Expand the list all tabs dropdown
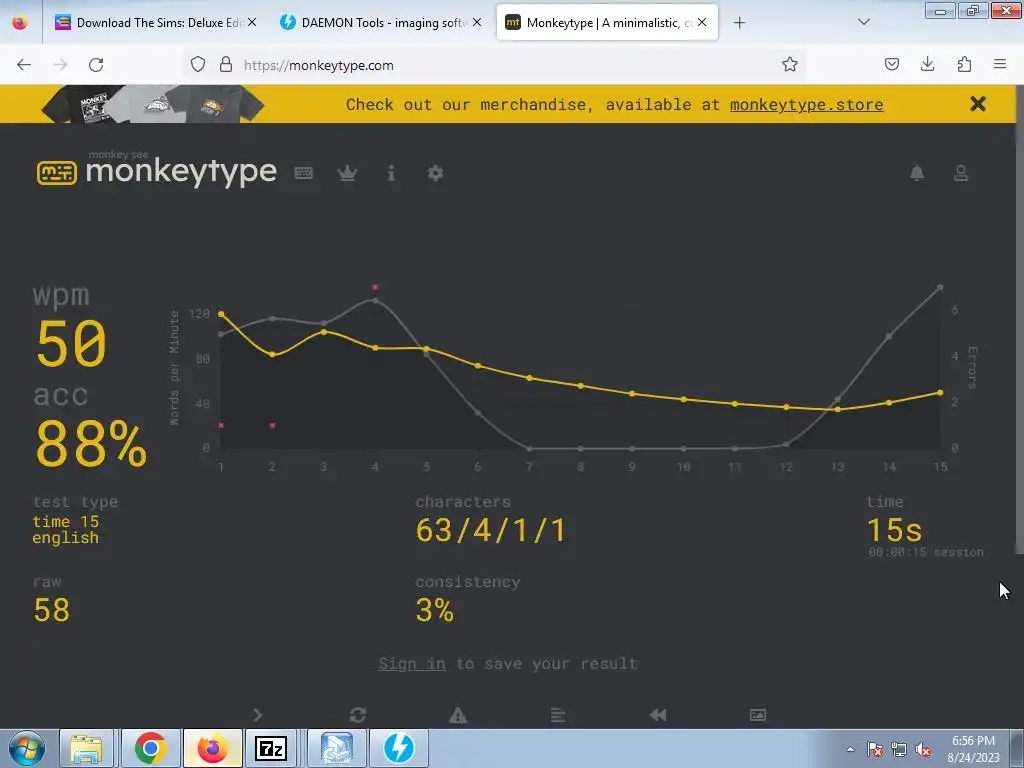 coord(863,22)
